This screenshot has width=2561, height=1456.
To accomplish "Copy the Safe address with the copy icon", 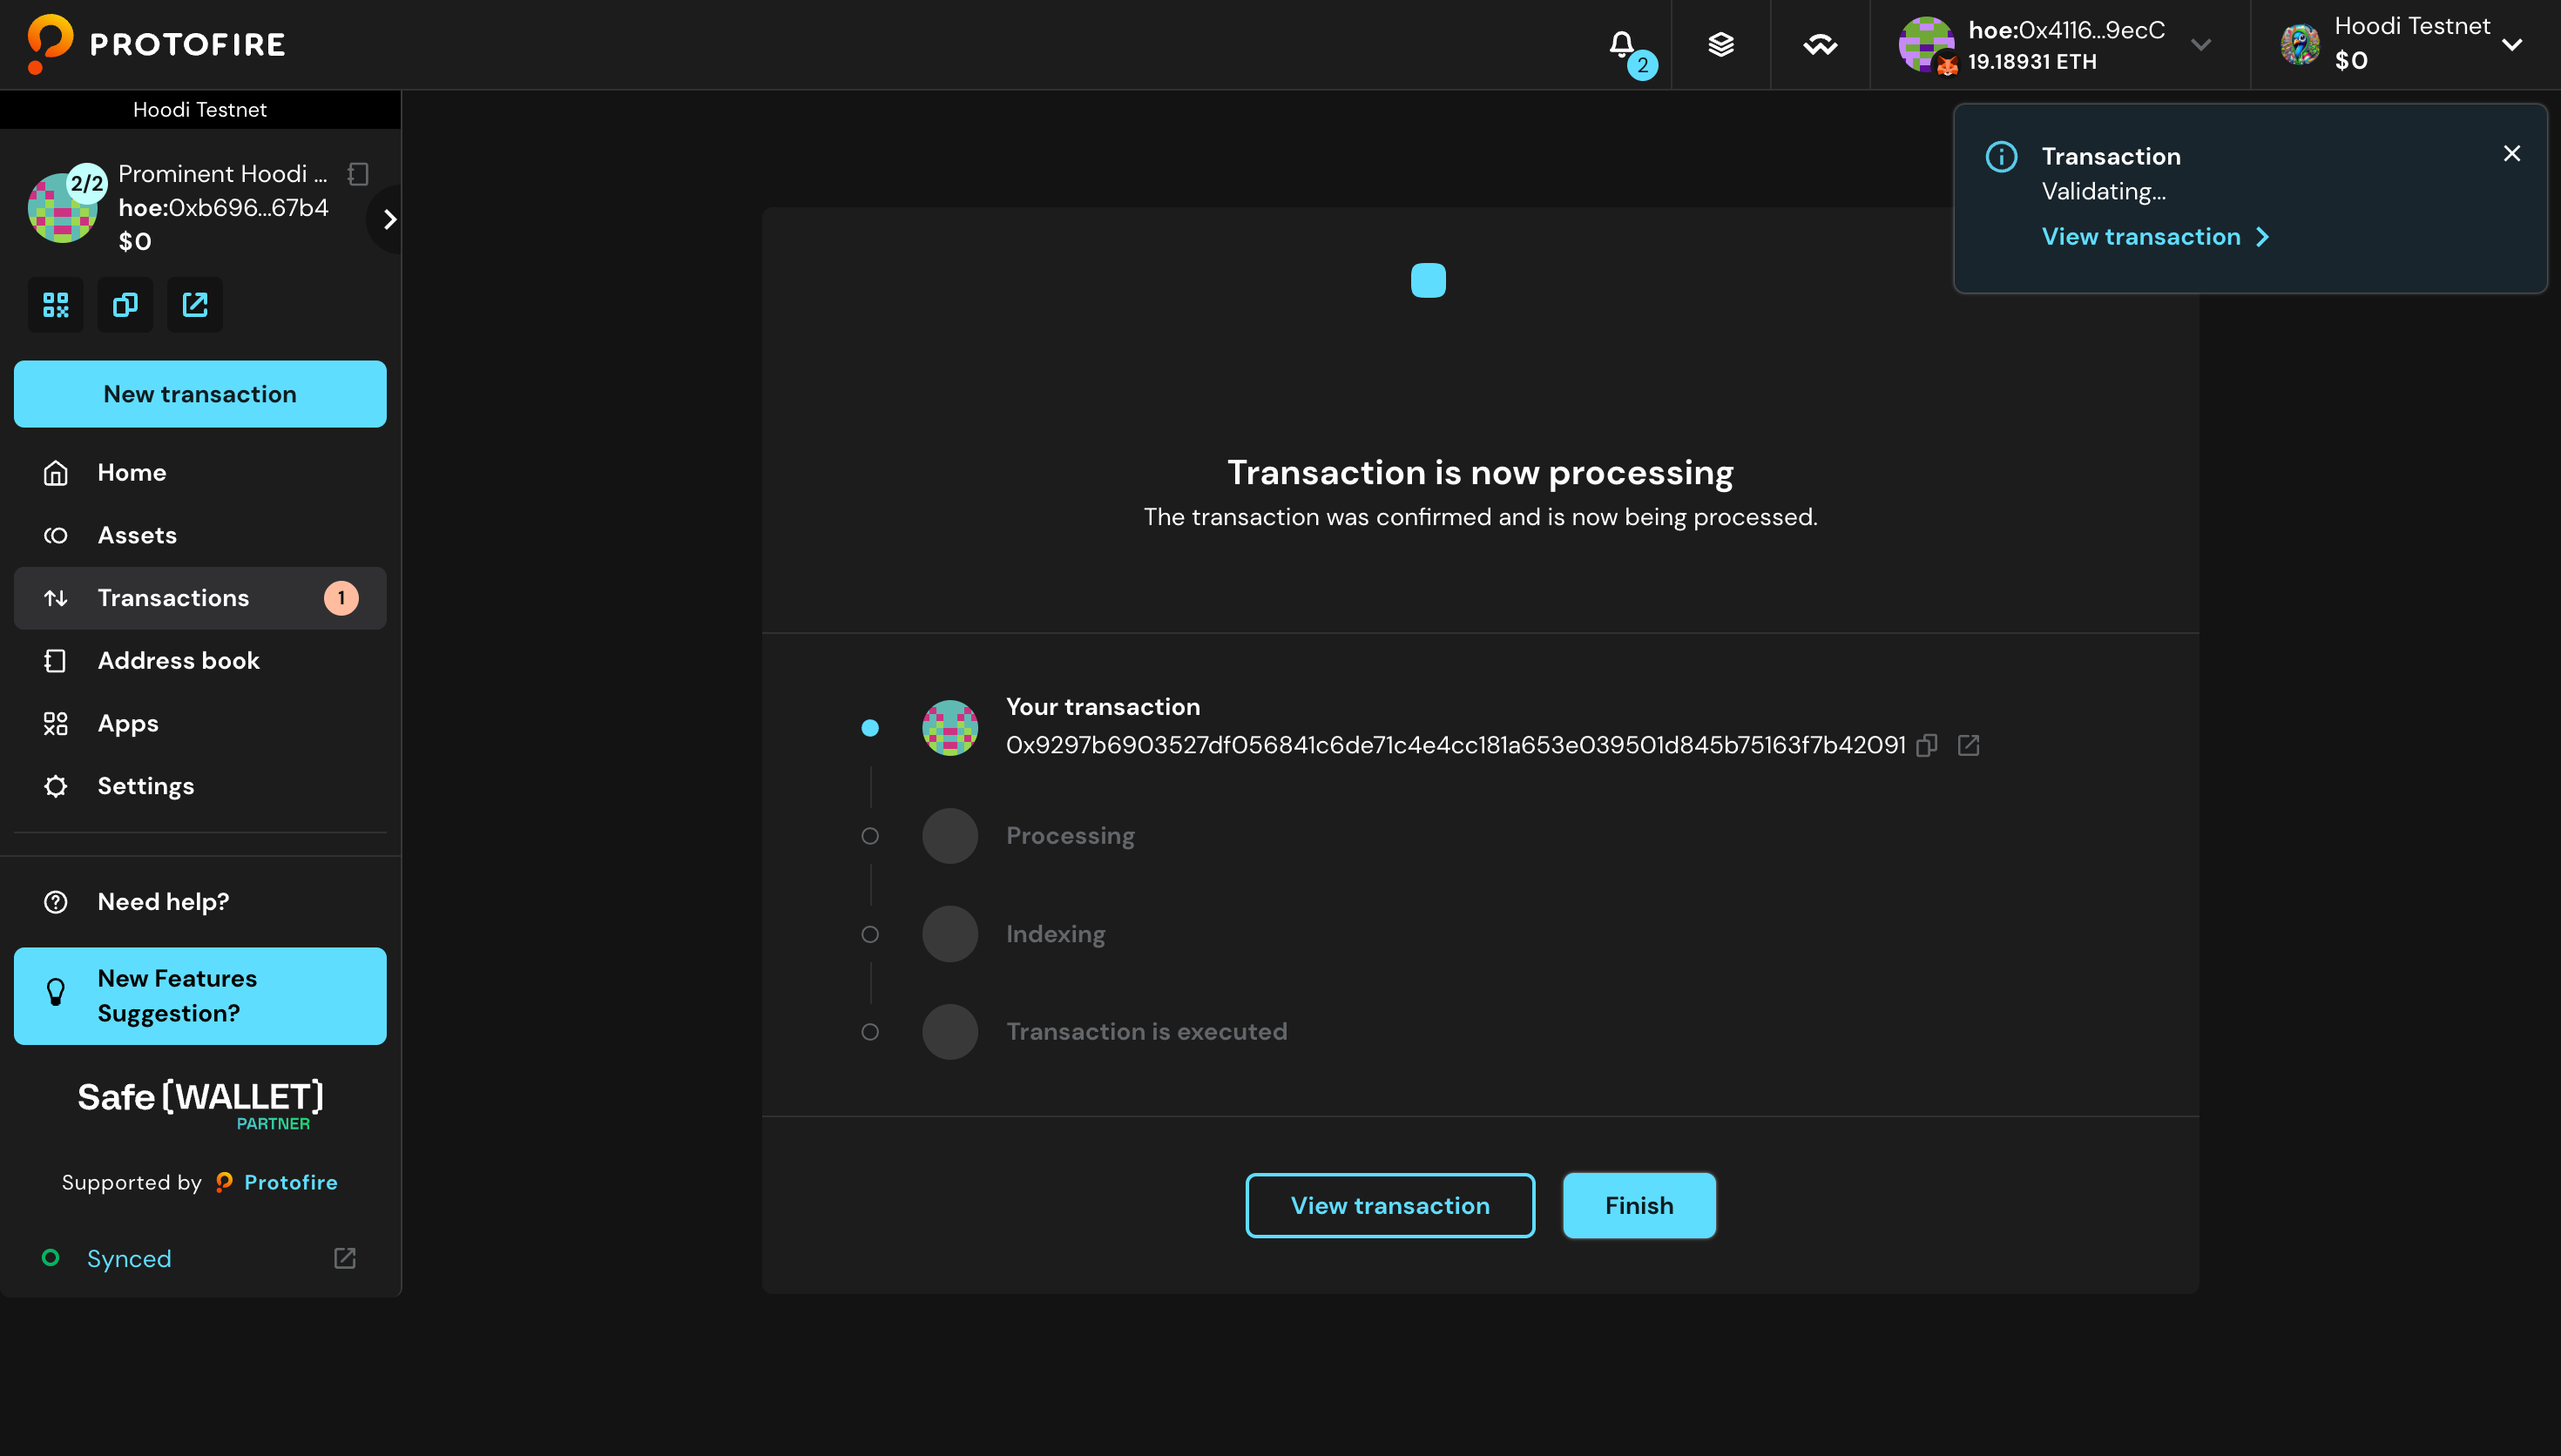I will point(125,304).
